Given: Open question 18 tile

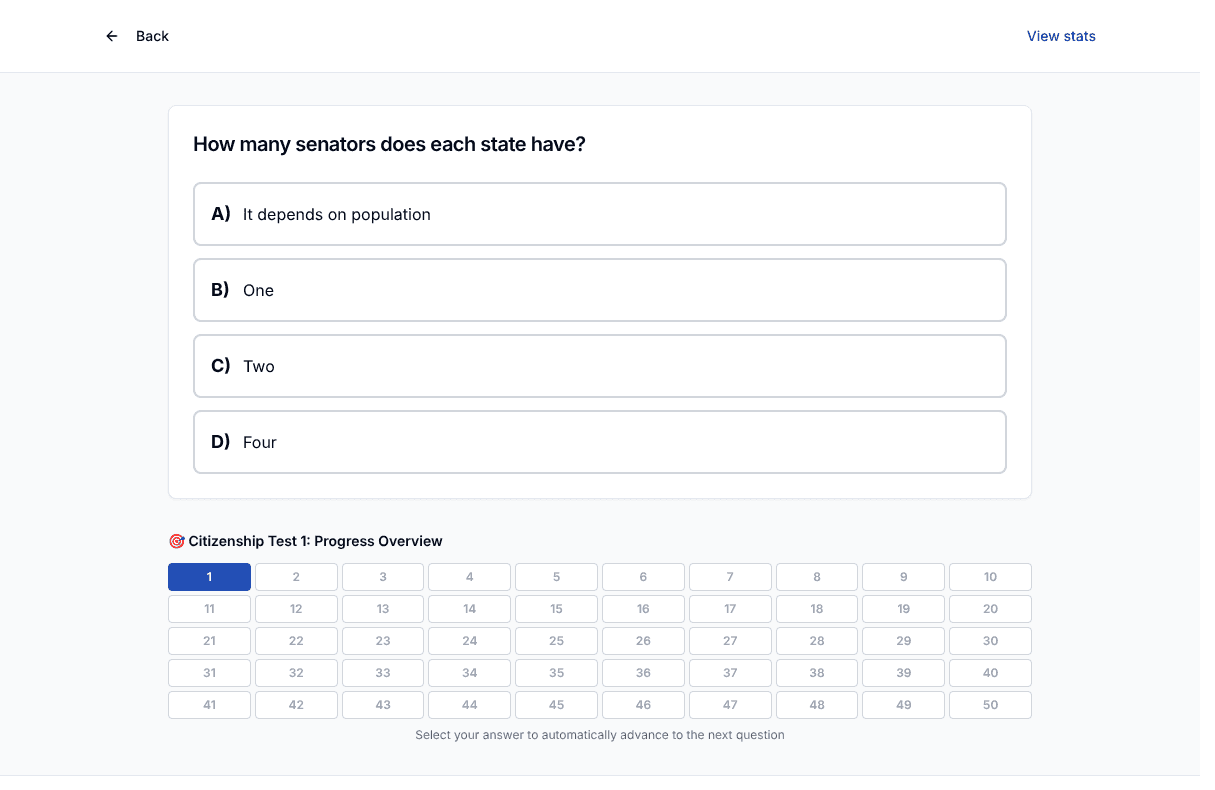Looking at the screenshot, I should pos(817,609).
